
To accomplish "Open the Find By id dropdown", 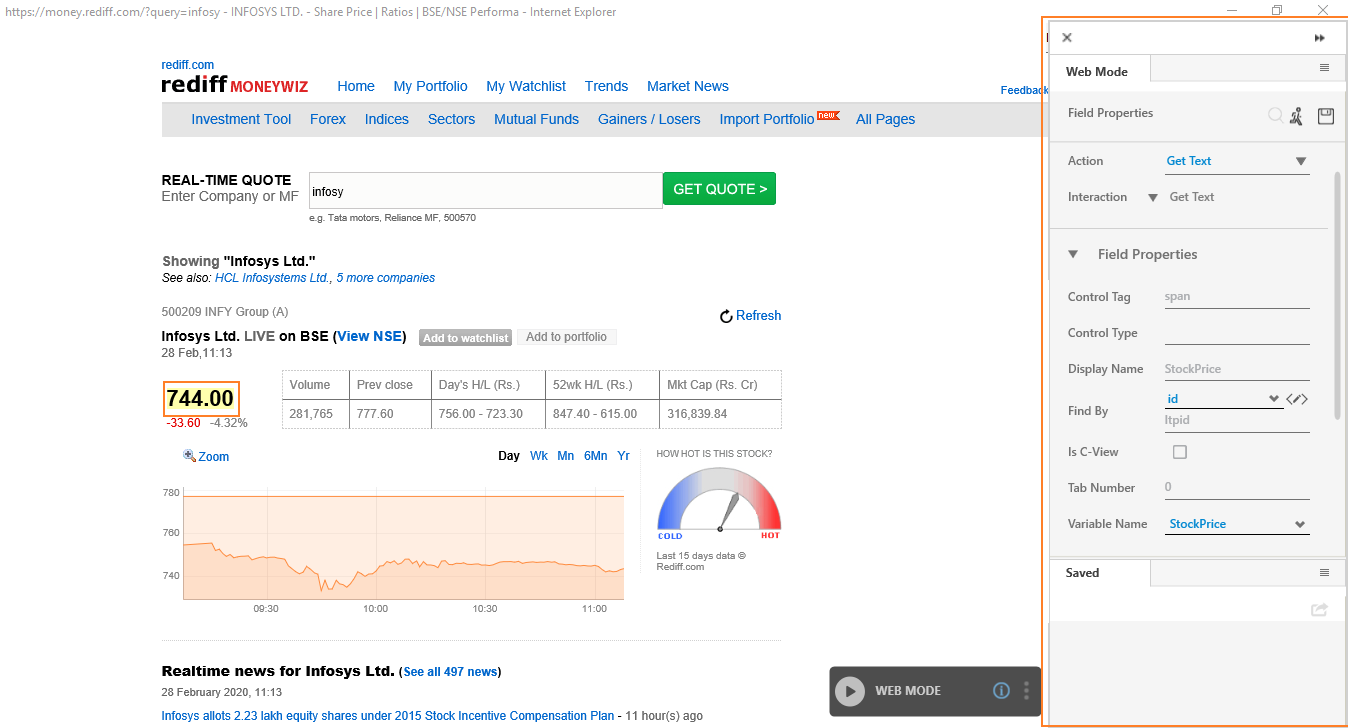I will (1224, 399).
